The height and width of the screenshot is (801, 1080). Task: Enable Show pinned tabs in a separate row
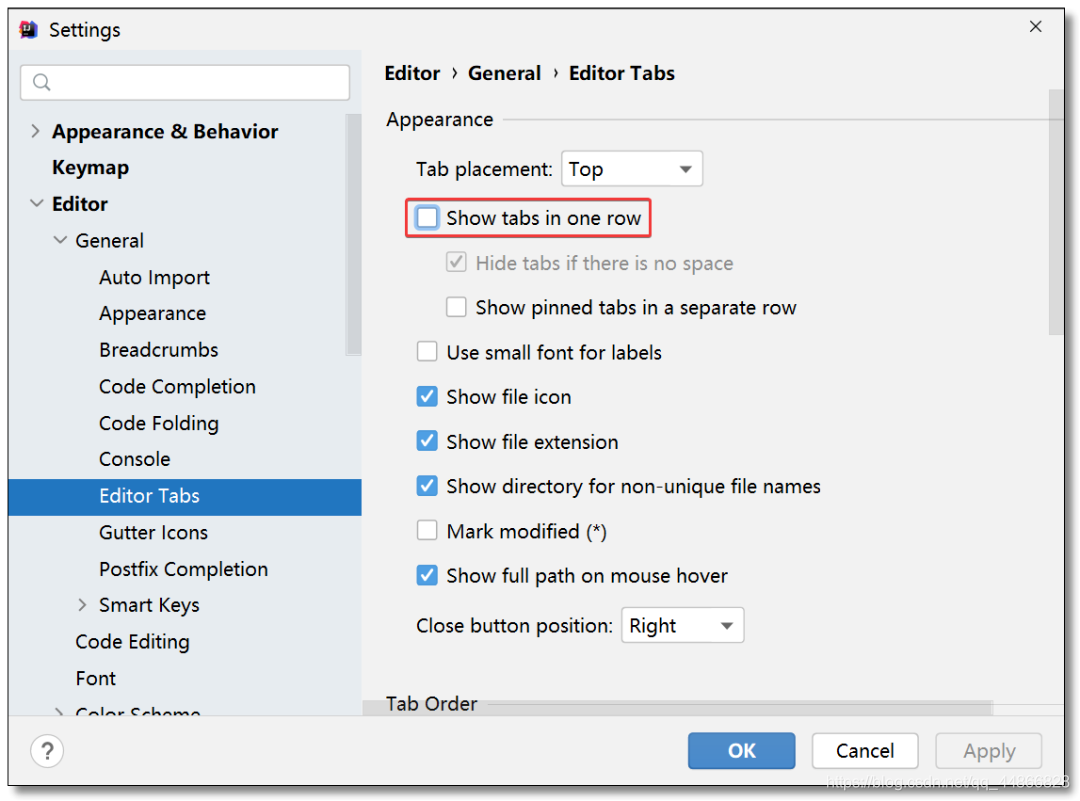pos(456,307)
